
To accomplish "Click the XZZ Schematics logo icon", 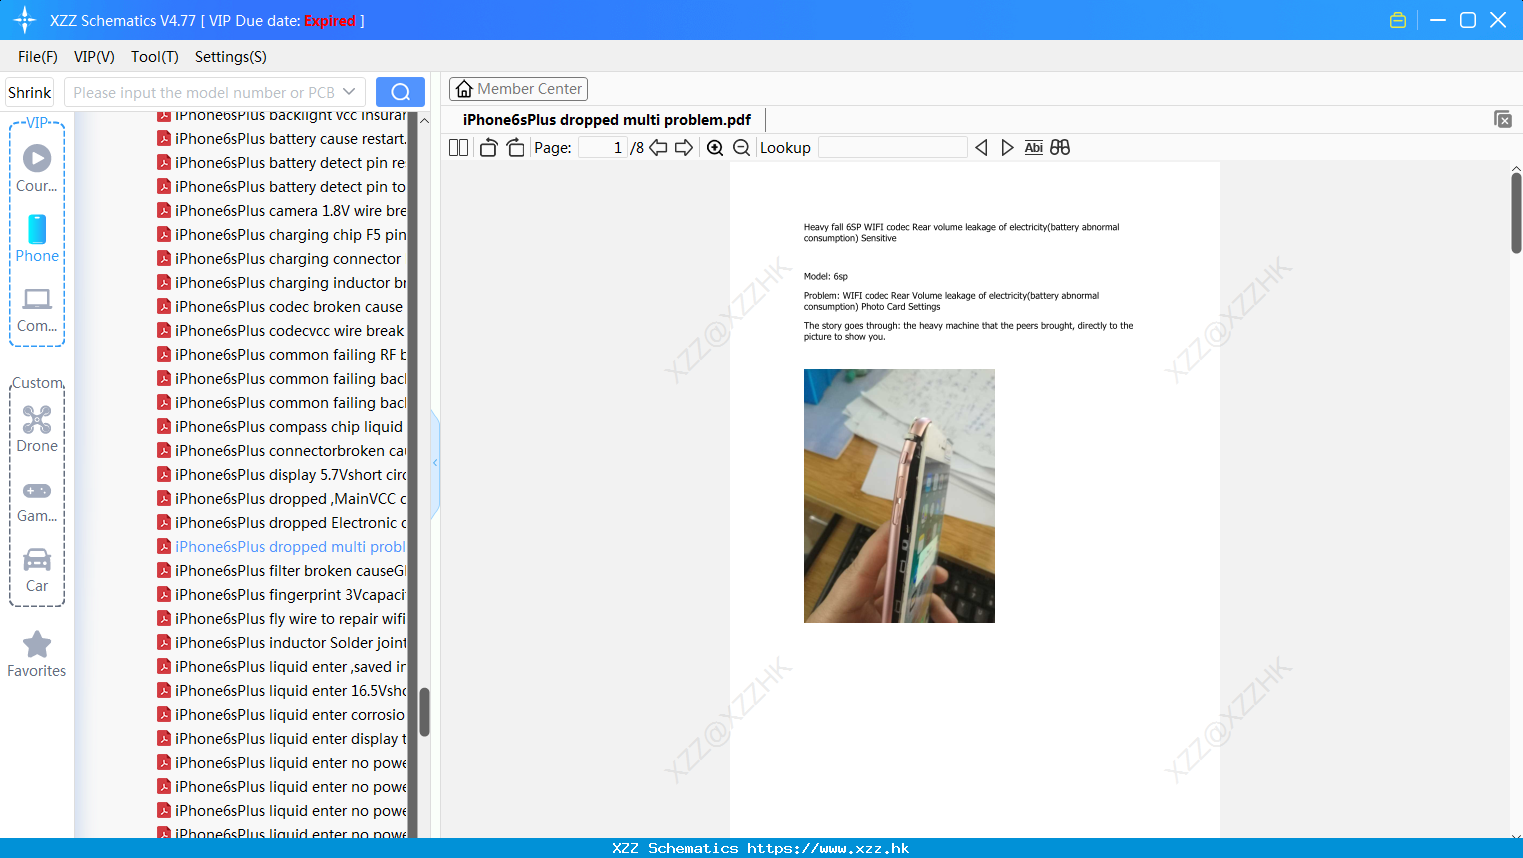I will 25,20.
